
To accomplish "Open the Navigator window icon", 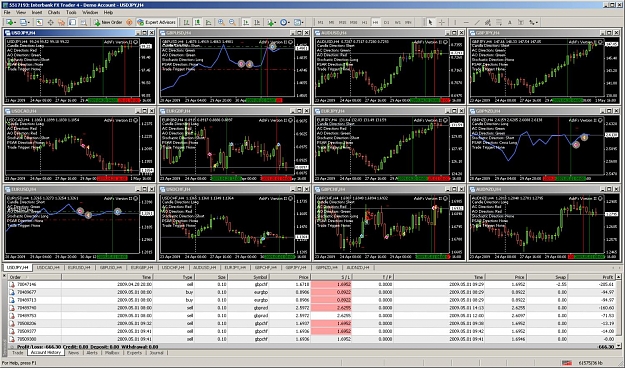I will point(61,22).
